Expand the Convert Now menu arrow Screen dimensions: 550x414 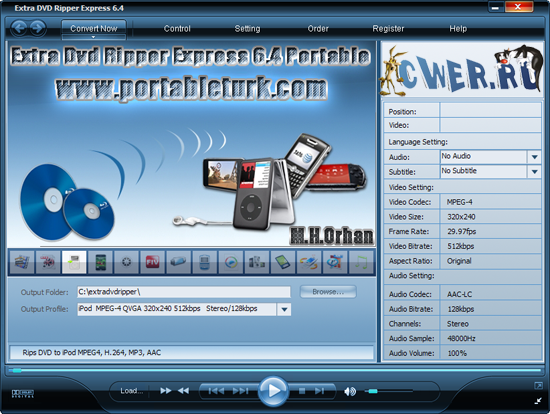click(93, 37)
